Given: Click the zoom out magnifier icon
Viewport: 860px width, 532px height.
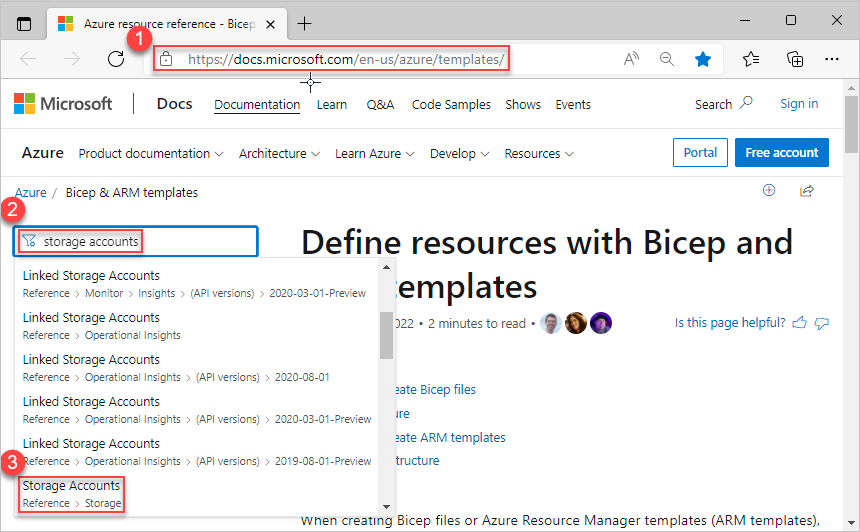Looking at the screenshot, I should [x=667, y=59].
